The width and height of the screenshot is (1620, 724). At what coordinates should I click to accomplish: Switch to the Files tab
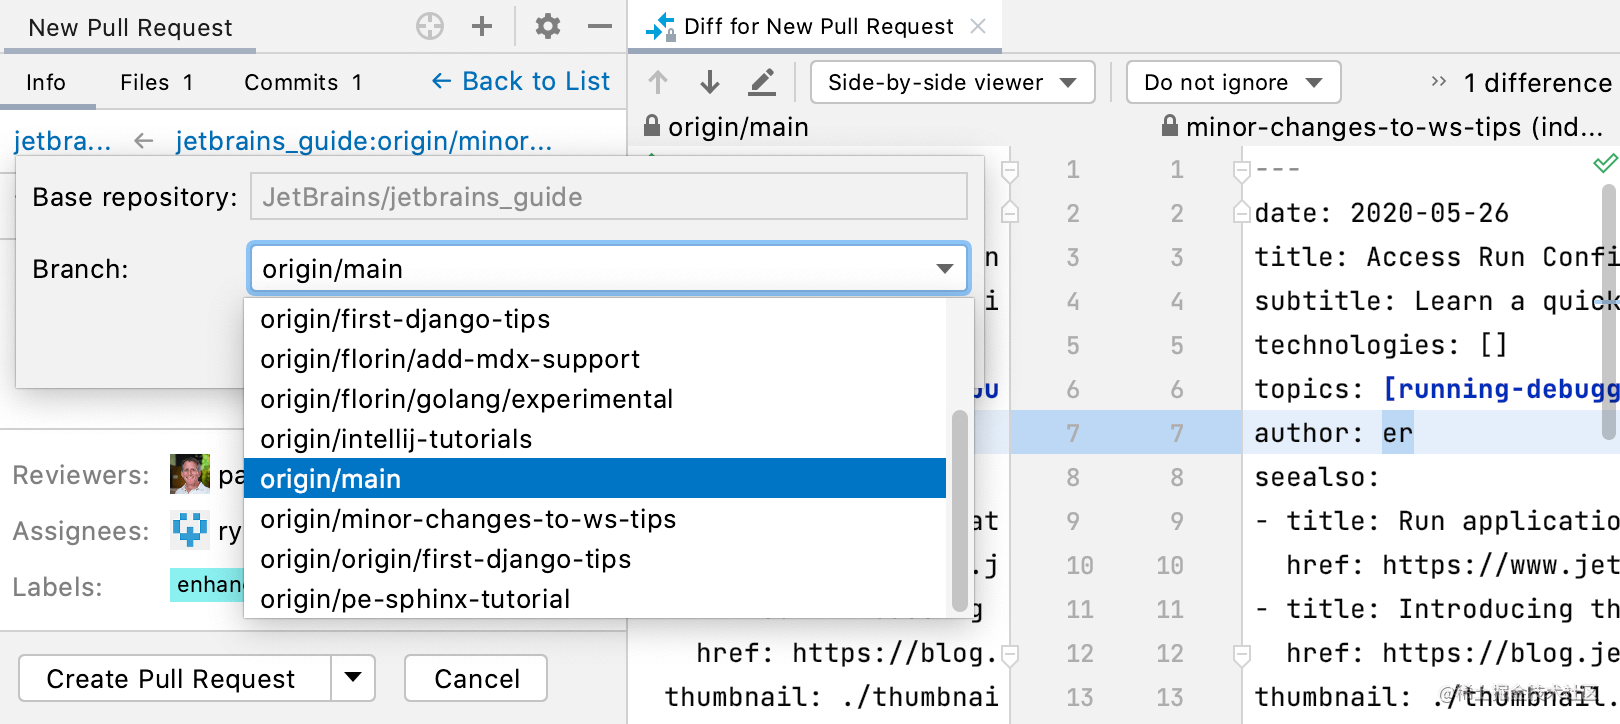coord(156,82)
